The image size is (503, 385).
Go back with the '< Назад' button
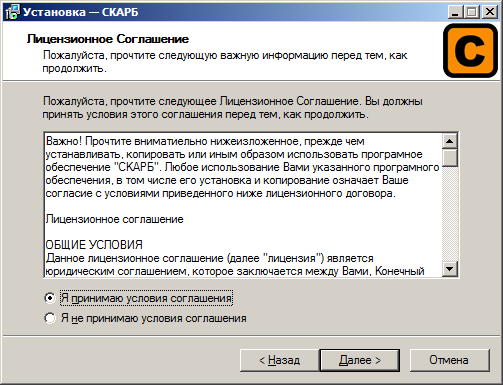(x=279, y=360)
